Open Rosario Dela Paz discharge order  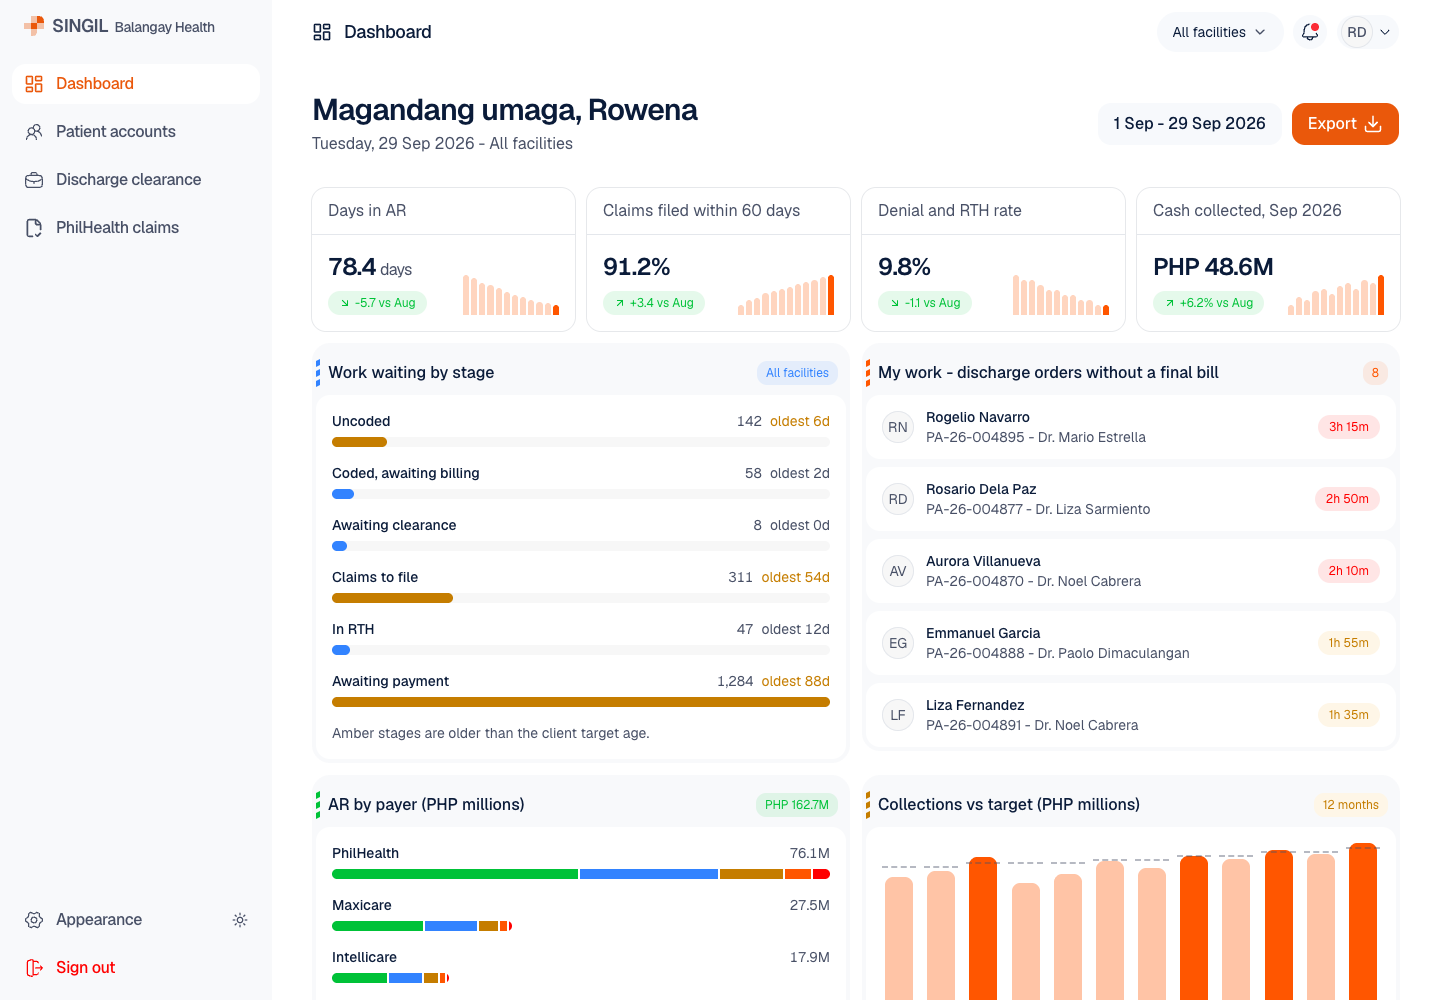(1131, 499)
